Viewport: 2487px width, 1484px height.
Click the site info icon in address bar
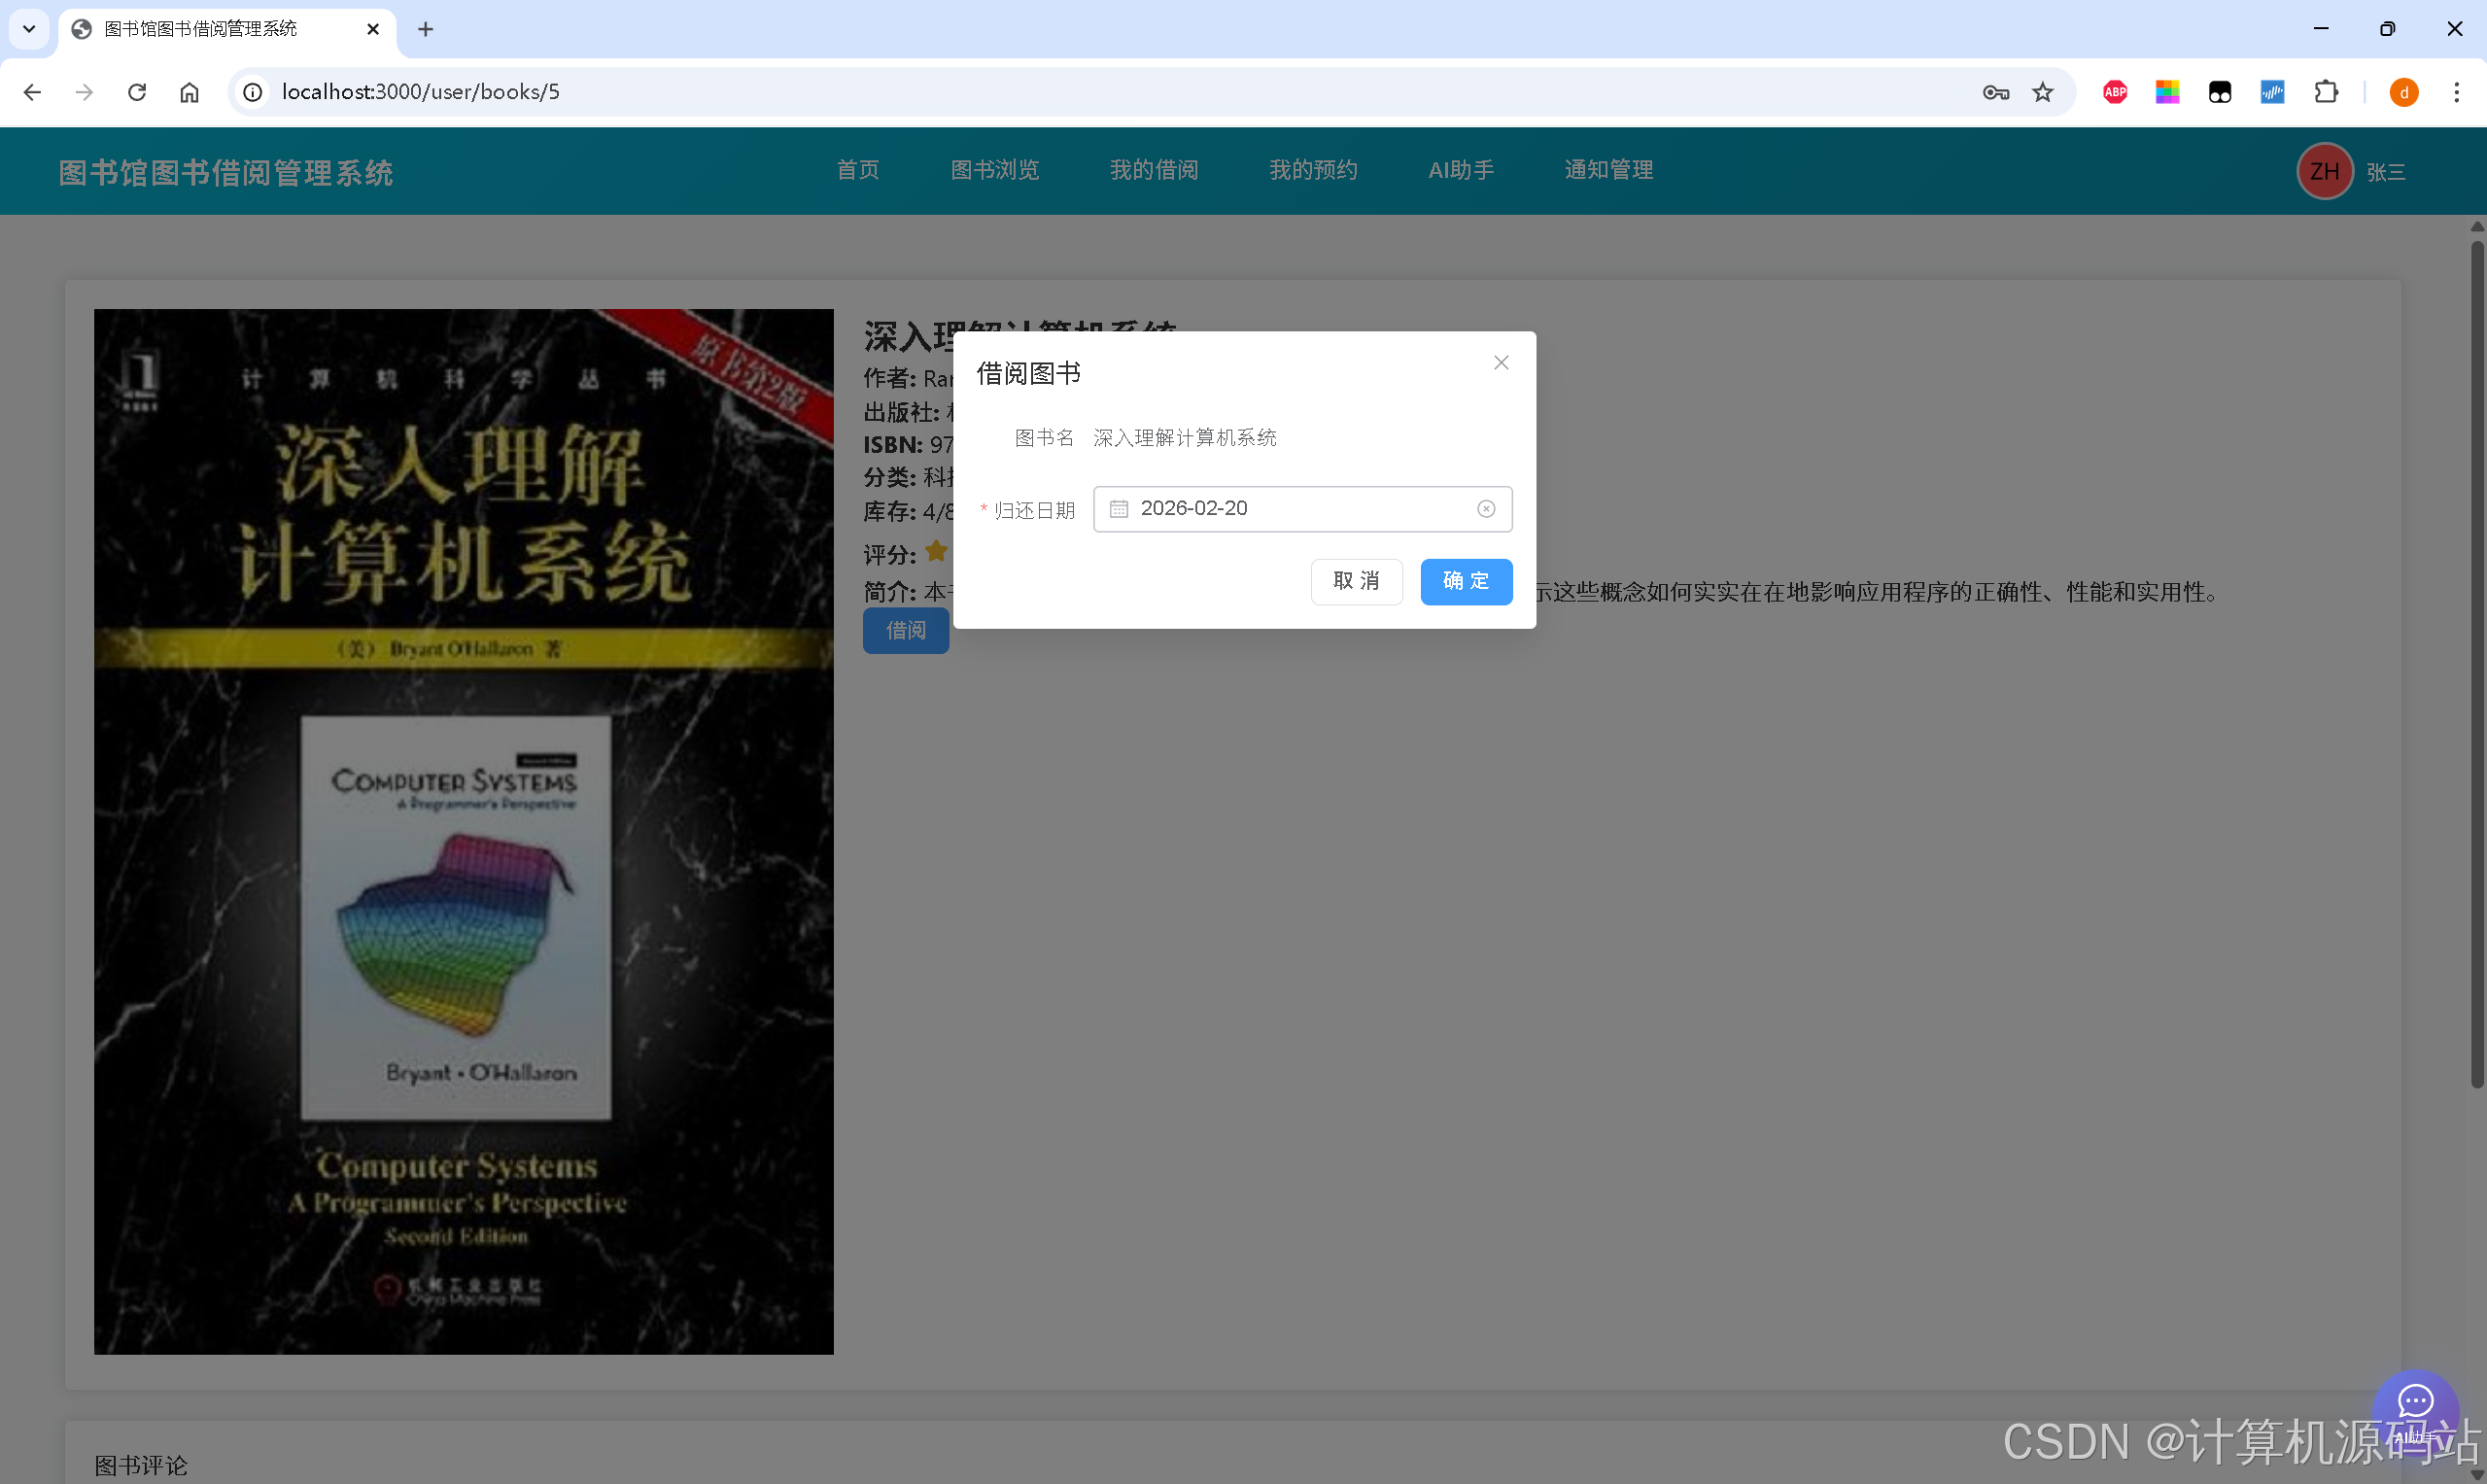[252, 91]
